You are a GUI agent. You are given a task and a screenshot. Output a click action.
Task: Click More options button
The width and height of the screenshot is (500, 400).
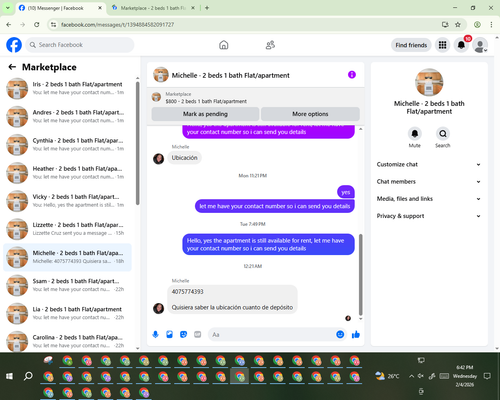tap(310, 114)
